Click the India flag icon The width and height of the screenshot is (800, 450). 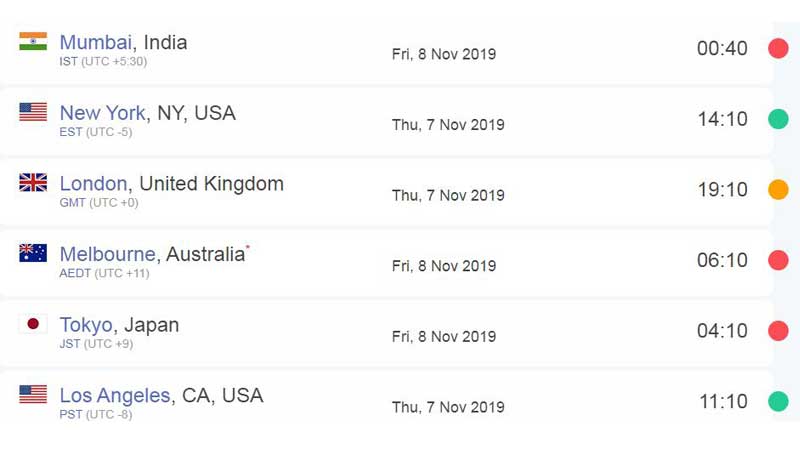33,41
